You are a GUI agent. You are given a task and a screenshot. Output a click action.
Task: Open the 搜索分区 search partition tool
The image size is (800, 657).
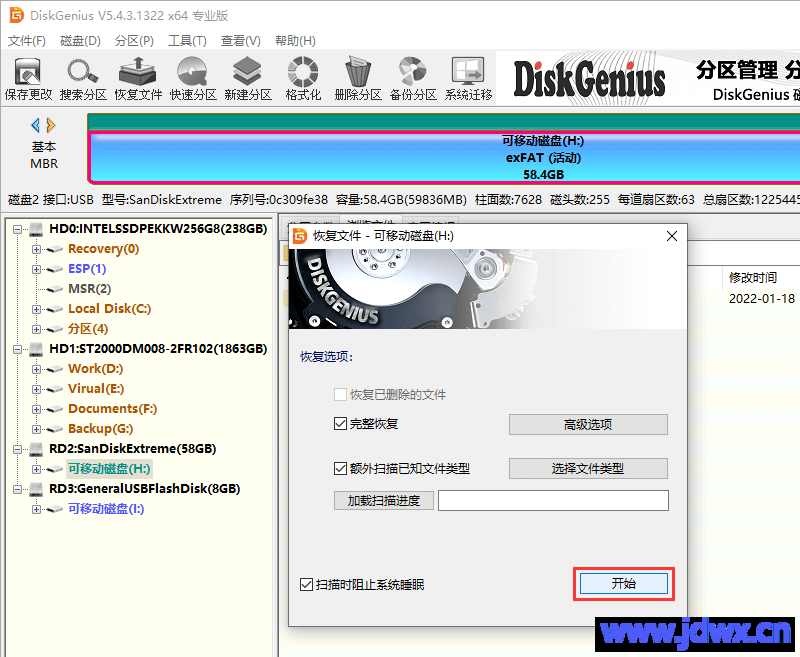point(83,79)
